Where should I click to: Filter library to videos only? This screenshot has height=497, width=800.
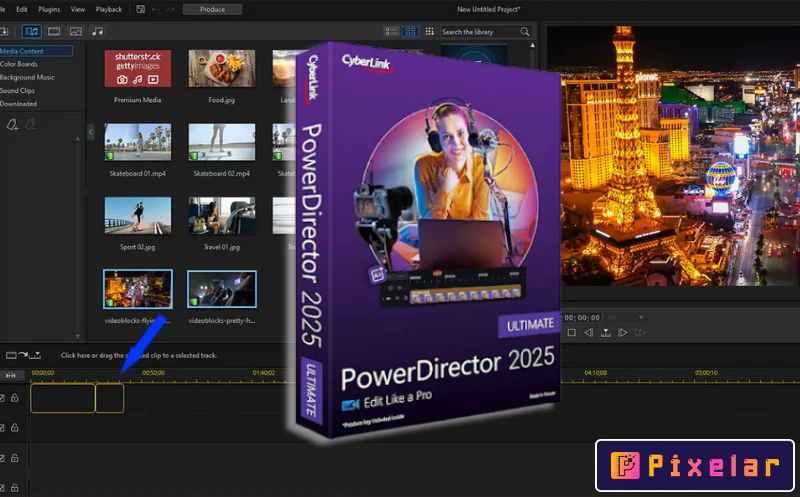[x=54, y=32]
